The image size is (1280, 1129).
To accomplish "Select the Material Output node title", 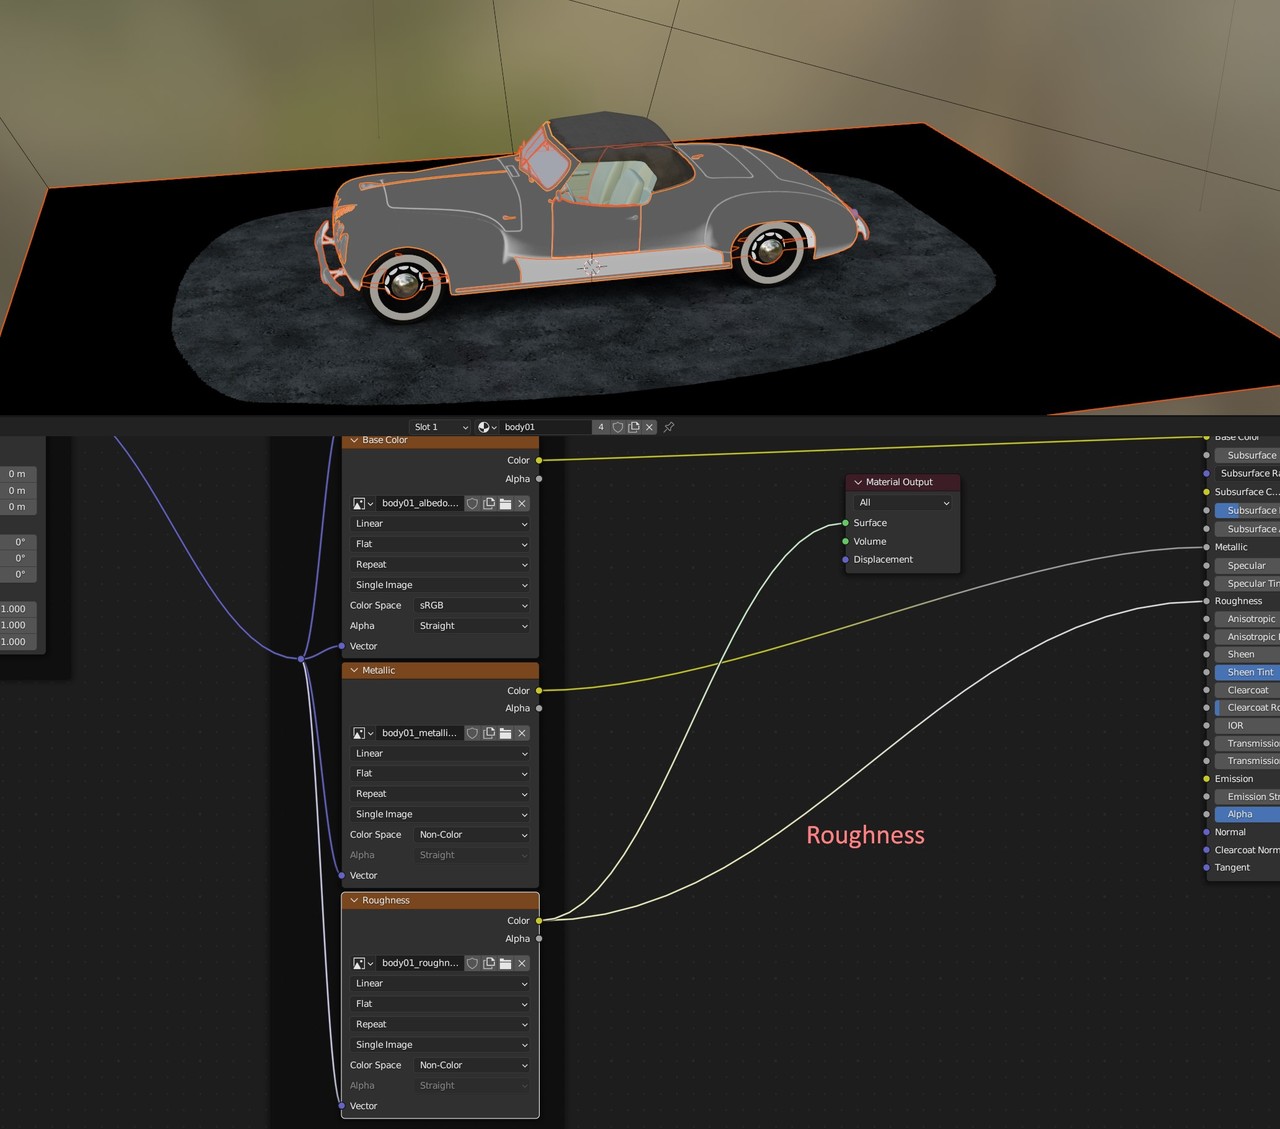I will pos(899,482).
